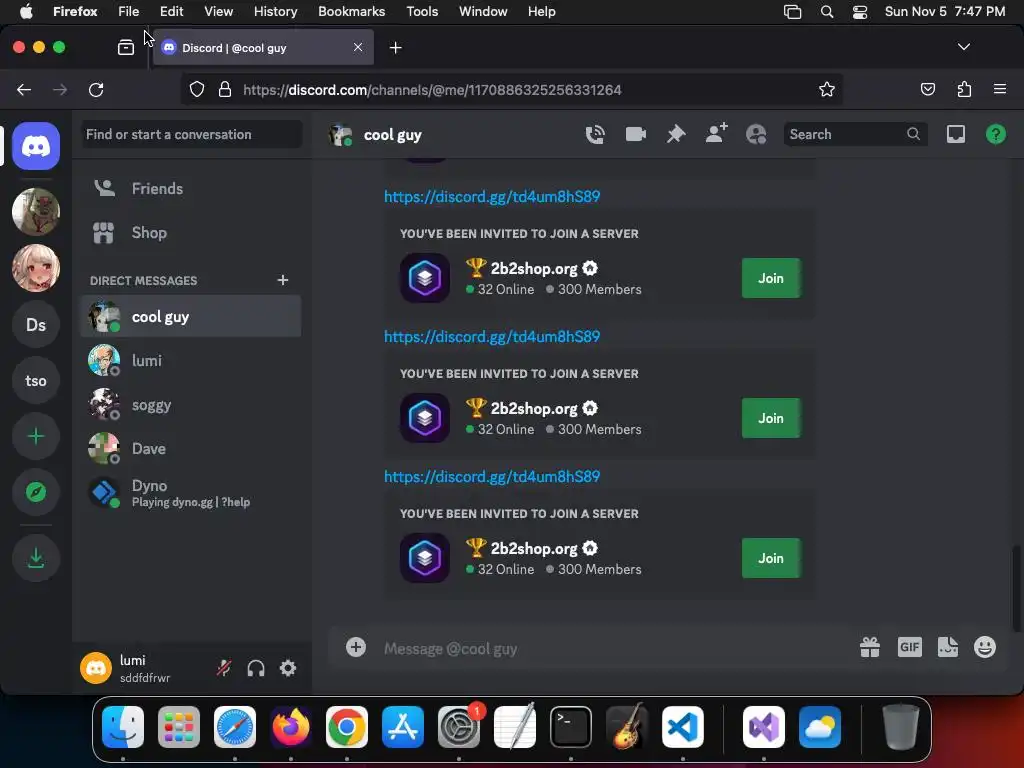Open the Edit menu
1024x768 pixels.
tap(171, 11)
